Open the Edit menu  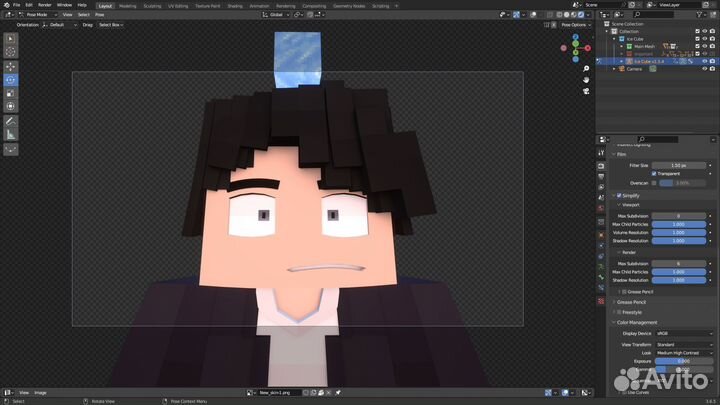(x=29, y=5)
